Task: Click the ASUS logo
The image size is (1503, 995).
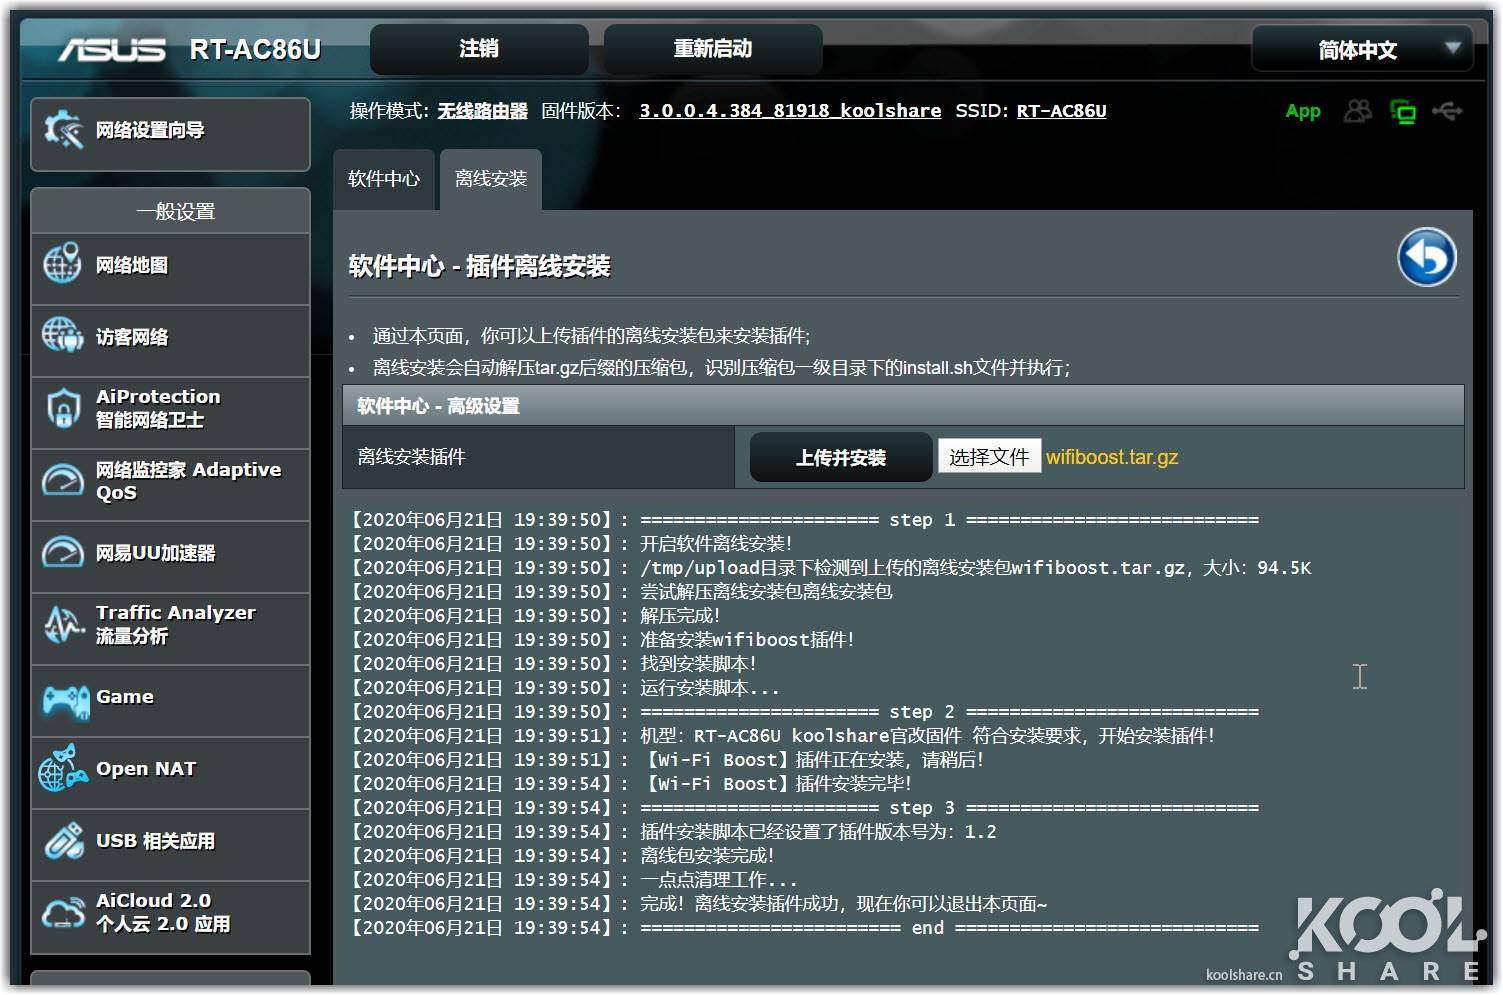Action: (x=111, y=49)
